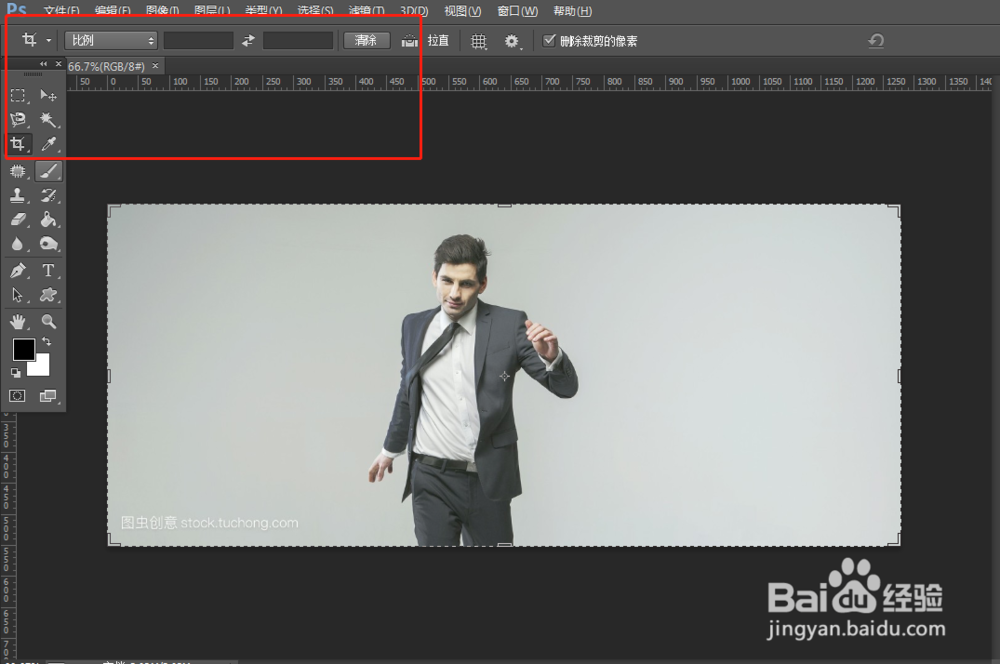Select the Eraser tool
Viewport: 1000px width, 664px height.
(x=18, y=219)
